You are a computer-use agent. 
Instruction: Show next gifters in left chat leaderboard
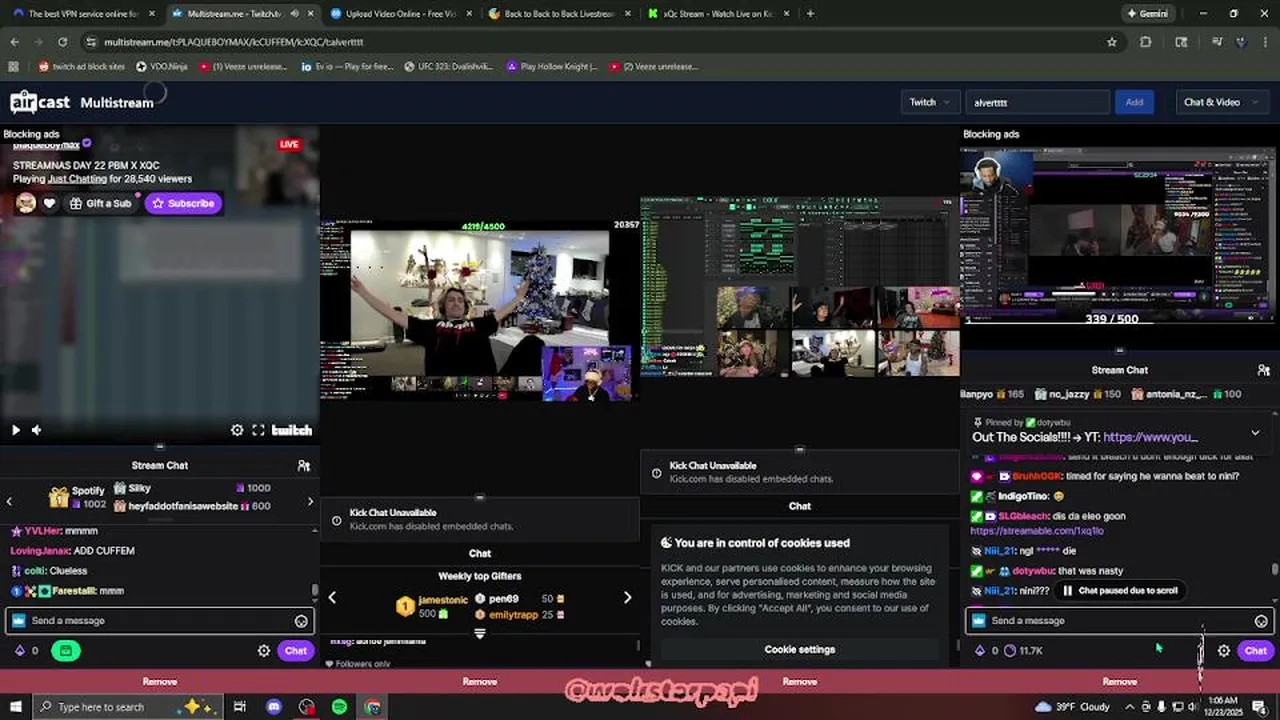click(x=310, y=501)
